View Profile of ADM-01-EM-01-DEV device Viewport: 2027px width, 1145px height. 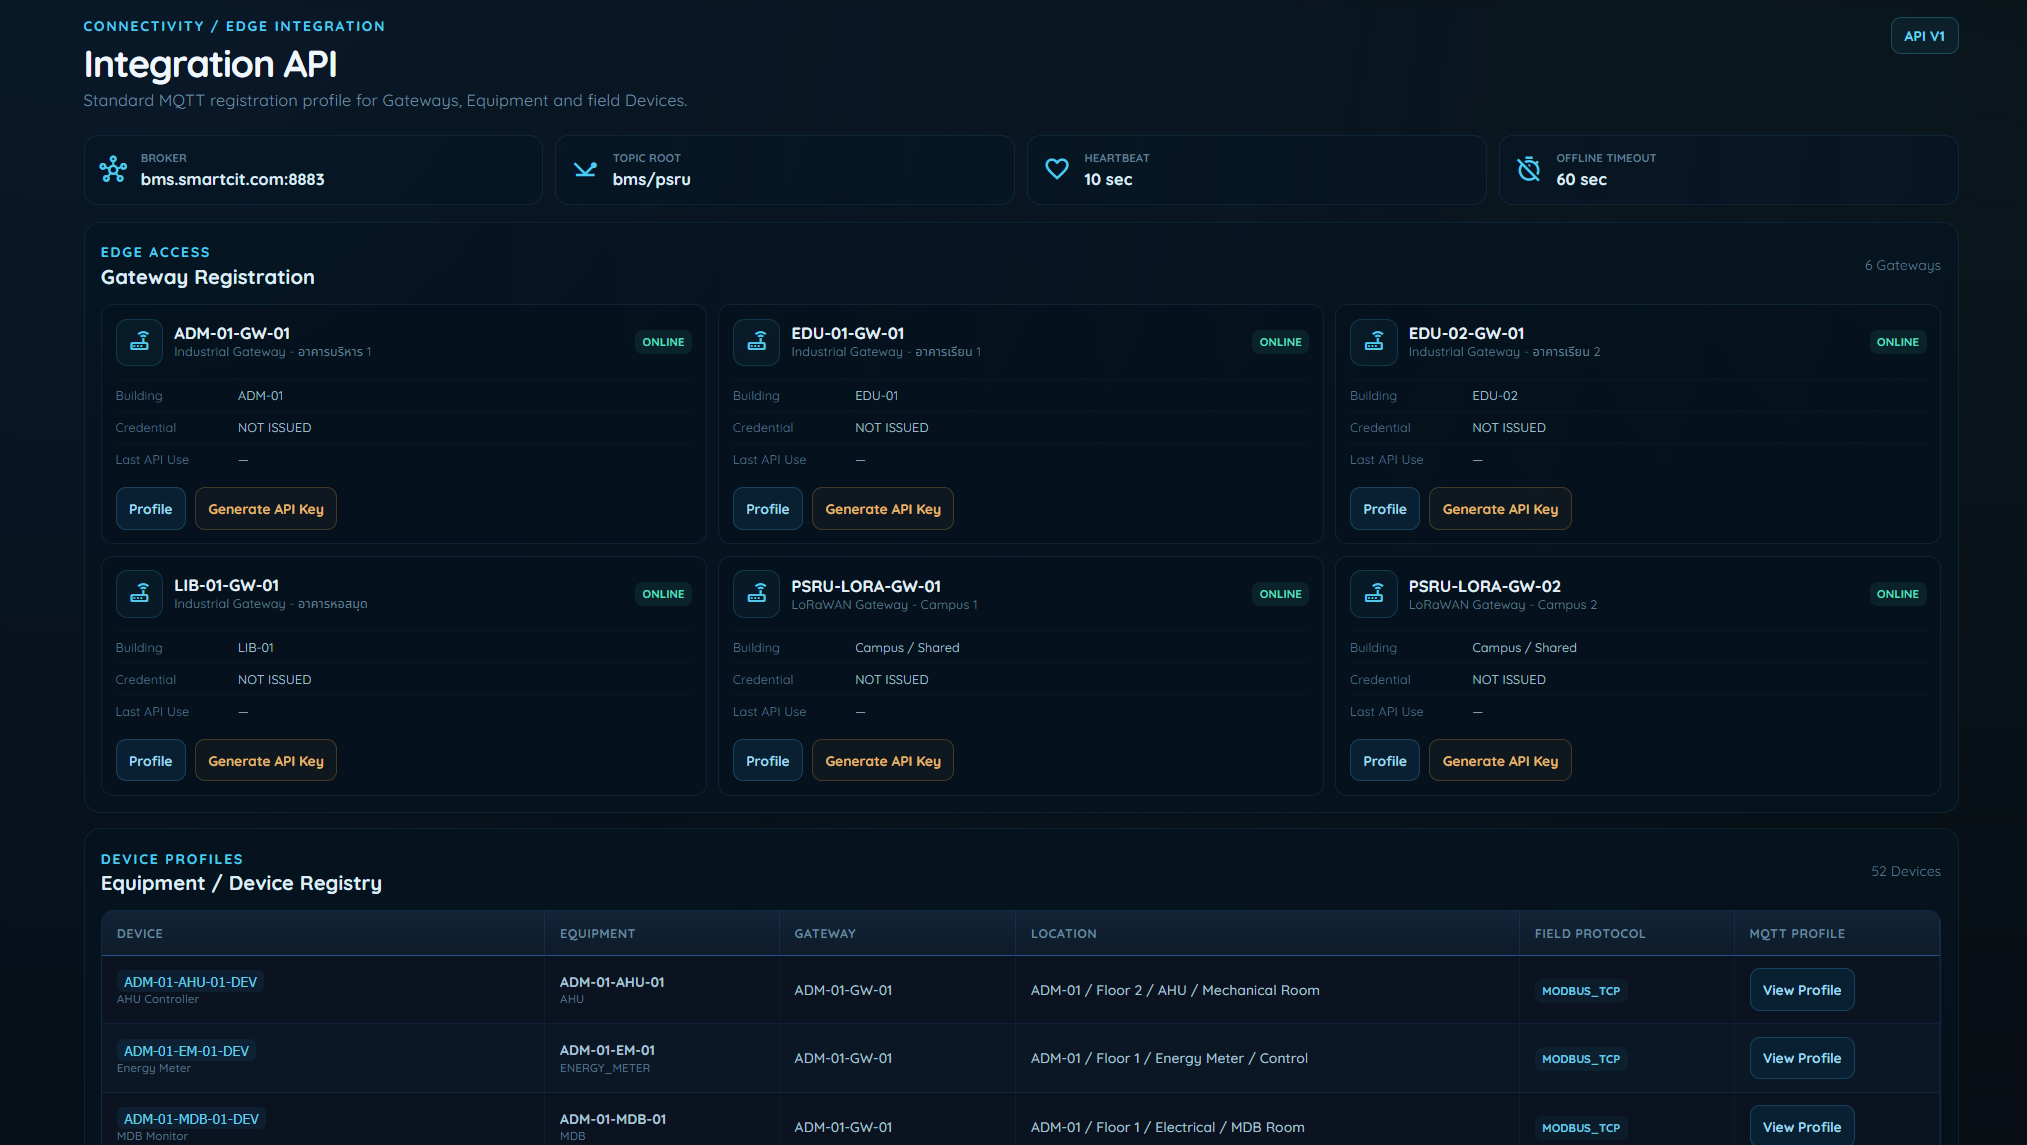pyautogui.click(x=1802, y=1058)
